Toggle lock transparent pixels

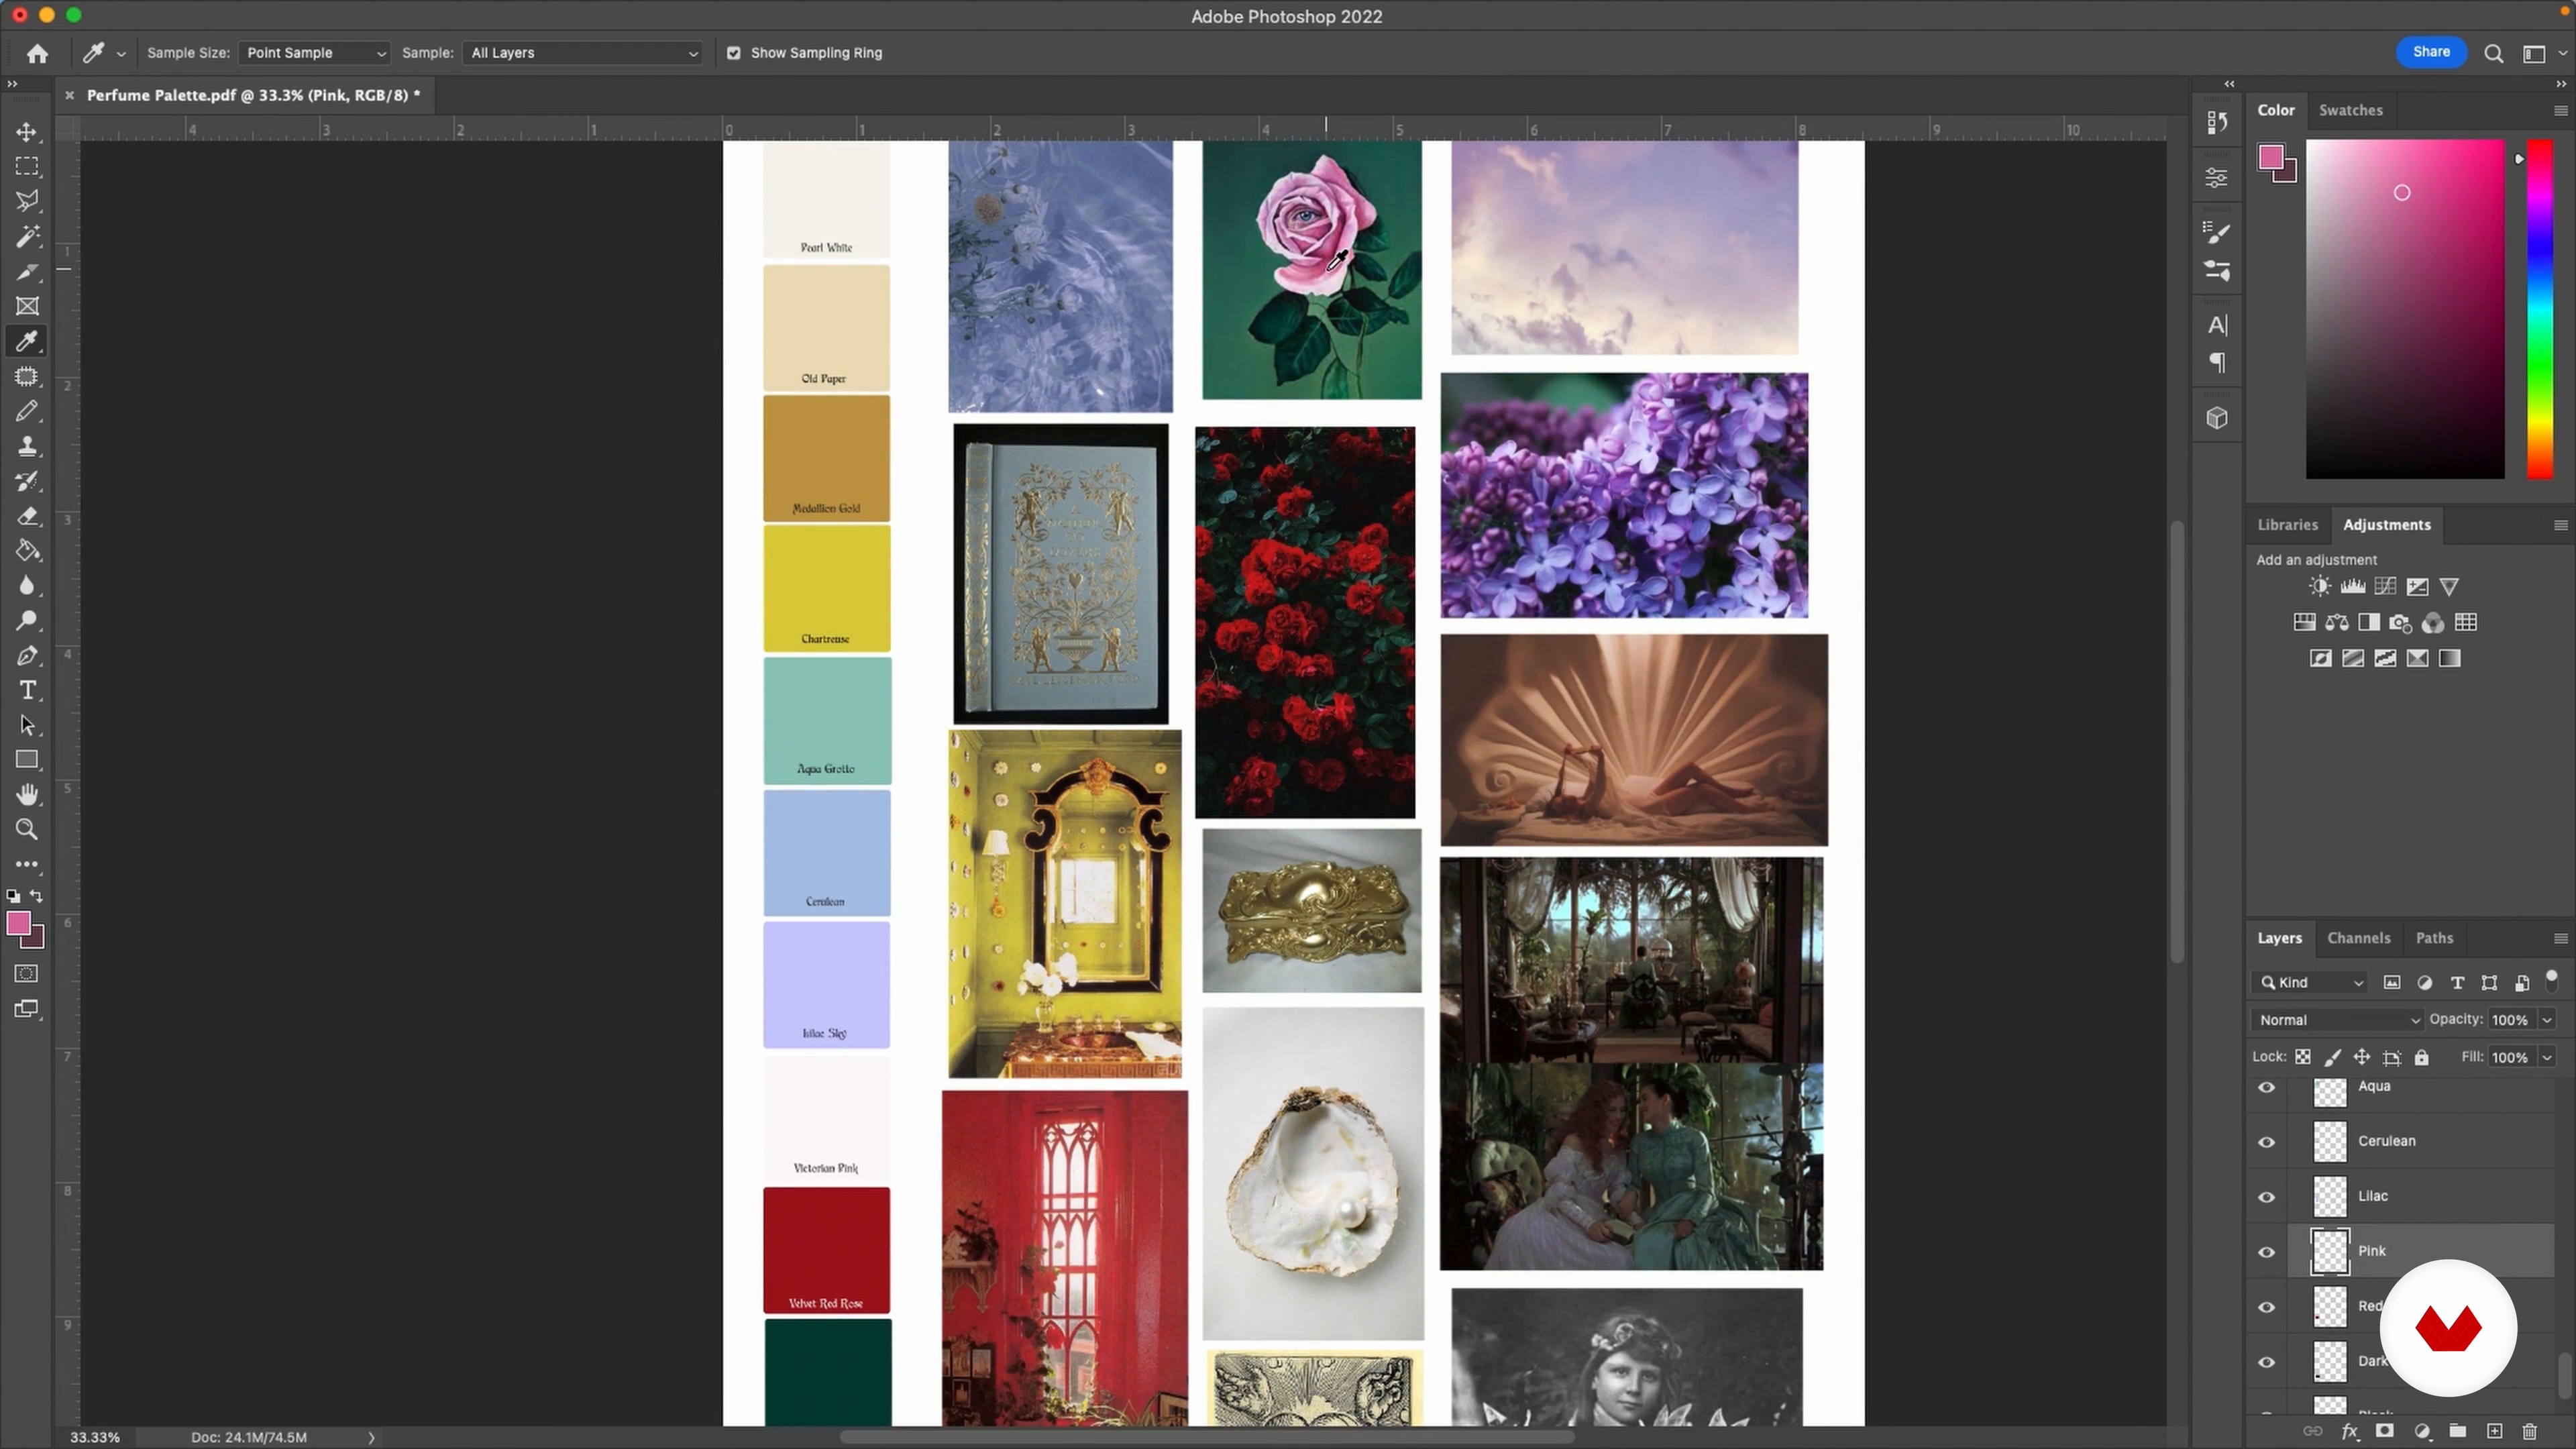2303,1057
